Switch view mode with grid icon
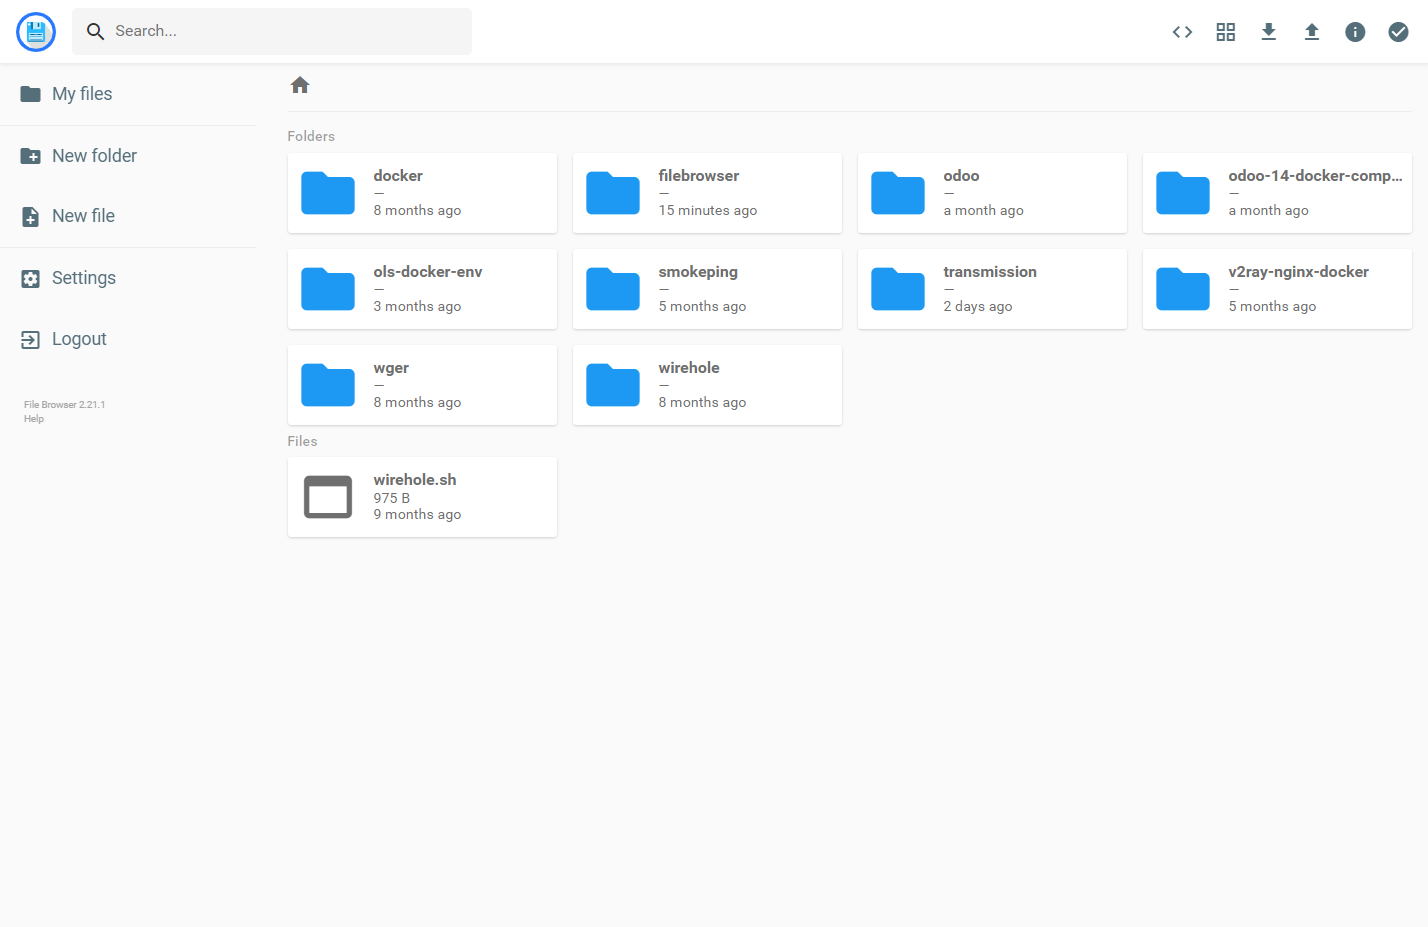The height and width of the screenshot is (927, 1428). (1226, 32)
